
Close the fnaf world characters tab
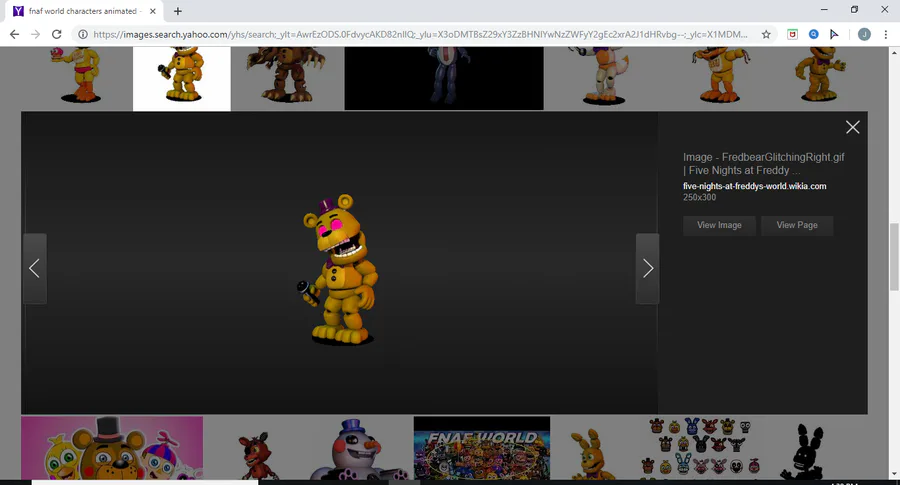[153, 11]
